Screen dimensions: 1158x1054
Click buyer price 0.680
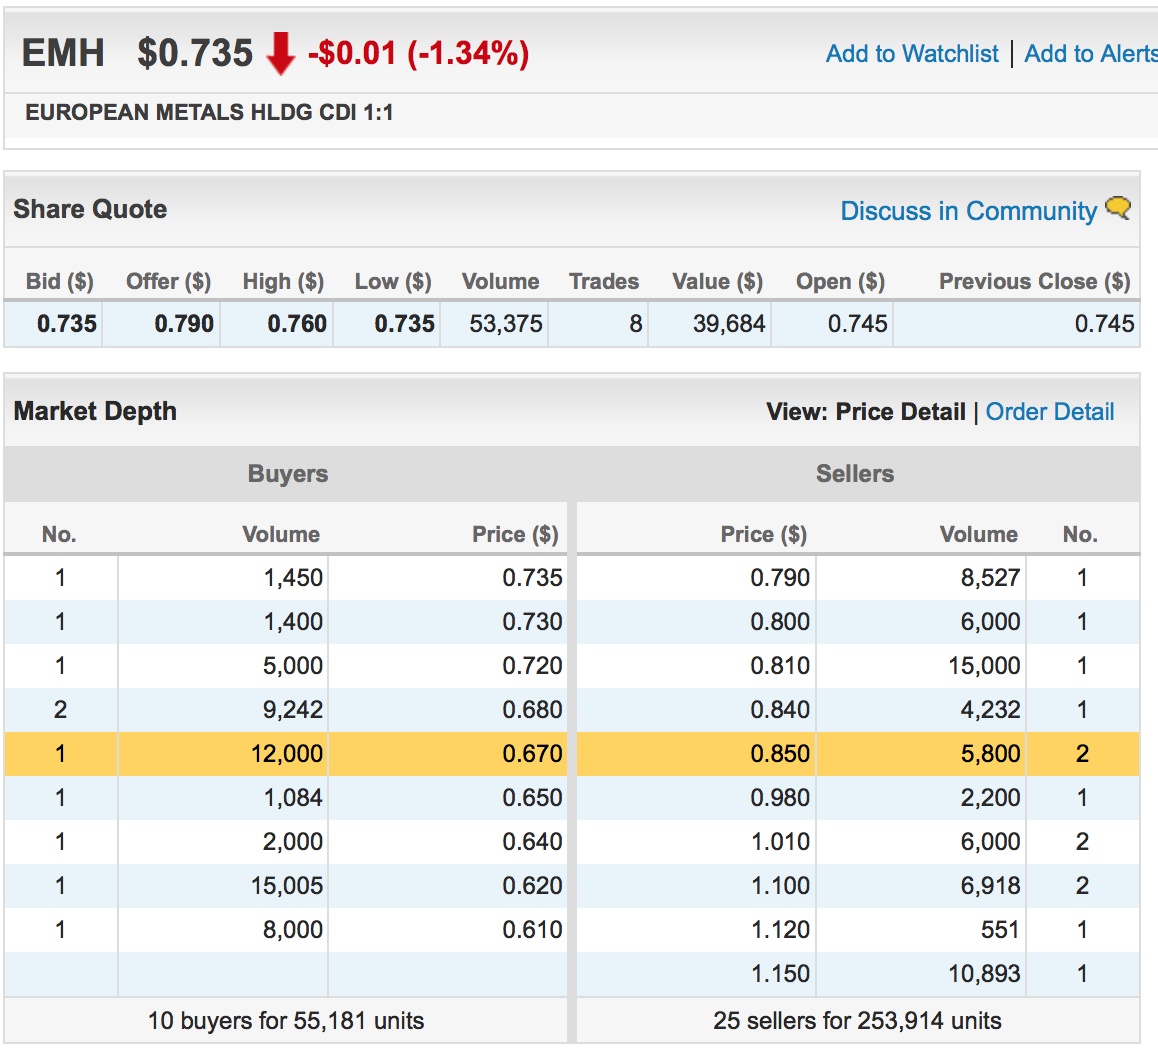532,710
